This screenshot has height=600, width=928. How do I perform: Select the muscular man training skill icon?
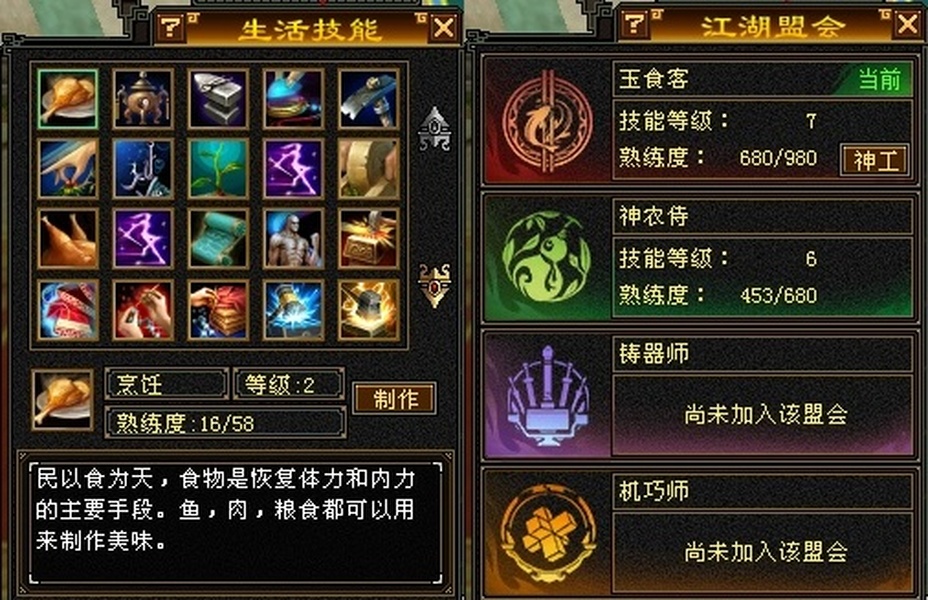tap(294, 238)
